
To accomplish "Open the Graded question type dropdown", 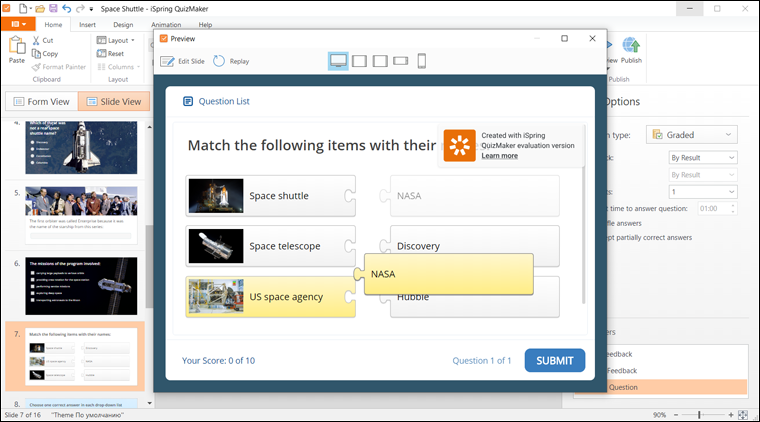I will 692,135.
